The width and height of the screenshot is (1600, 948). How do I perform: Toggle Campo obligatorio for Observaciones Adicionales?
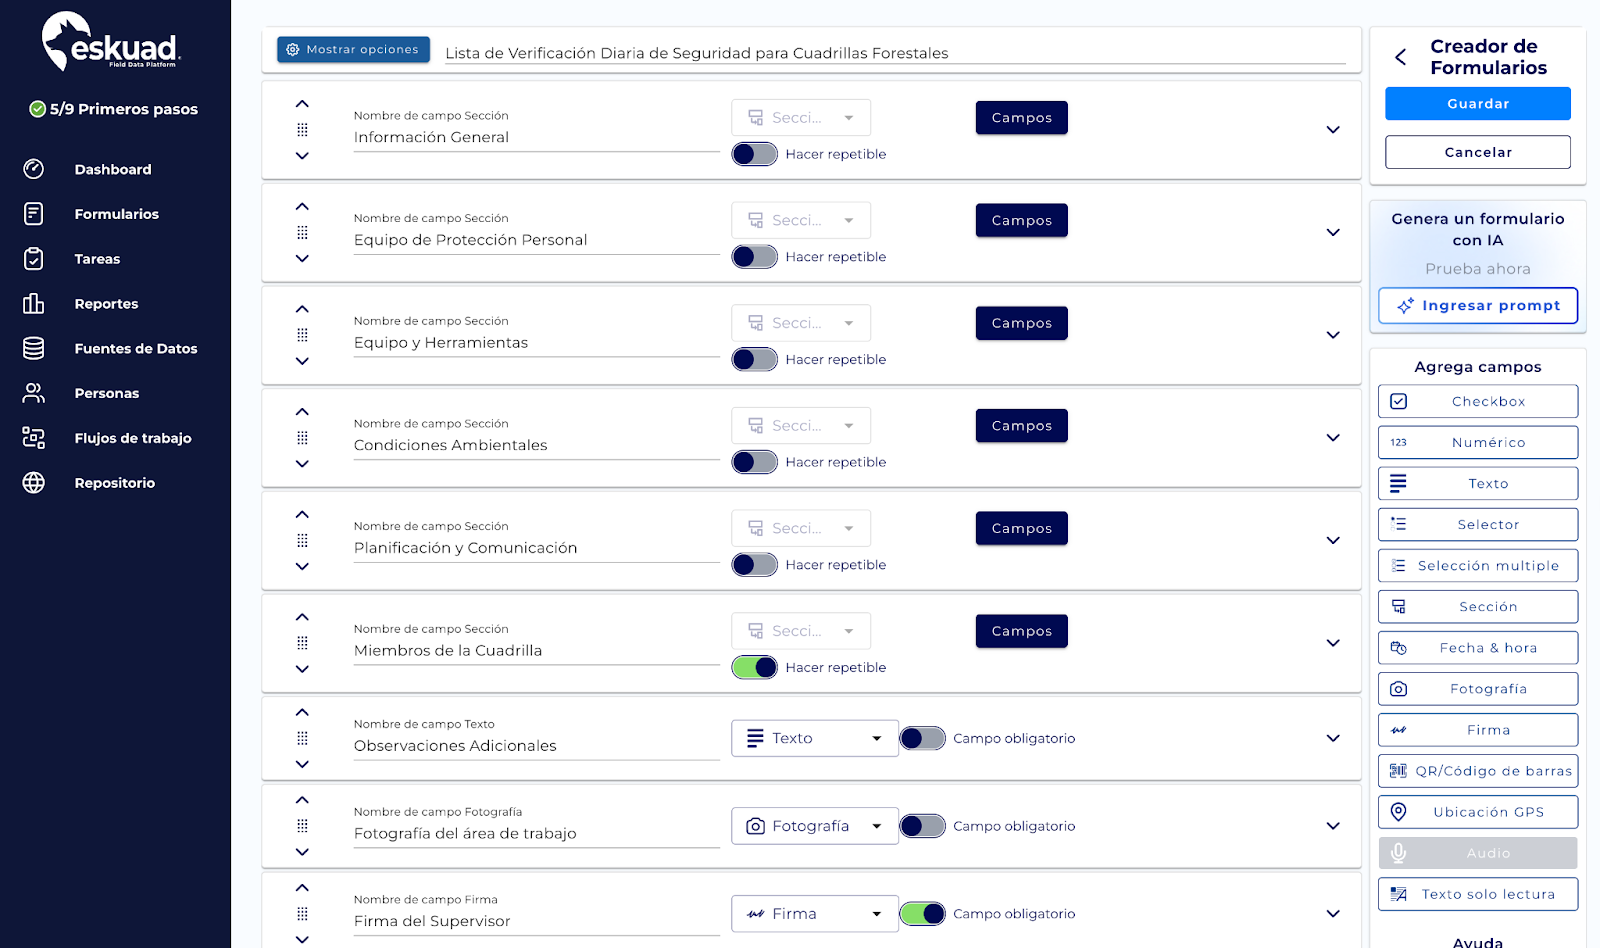pyautogui.click(x=922, y=738)
